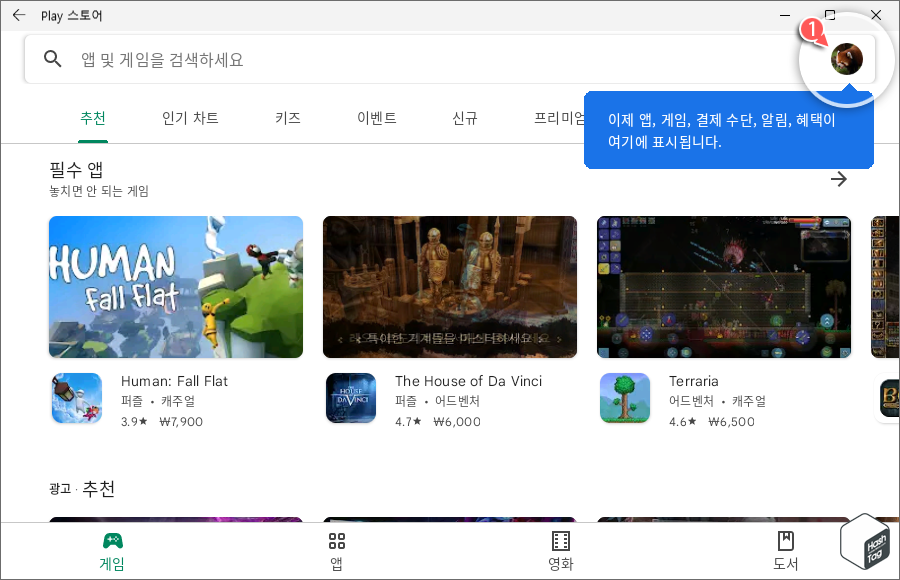This screenshot has width=900, height=580.
Task: Go back using the title bar arrow
Action: (19, 15)
